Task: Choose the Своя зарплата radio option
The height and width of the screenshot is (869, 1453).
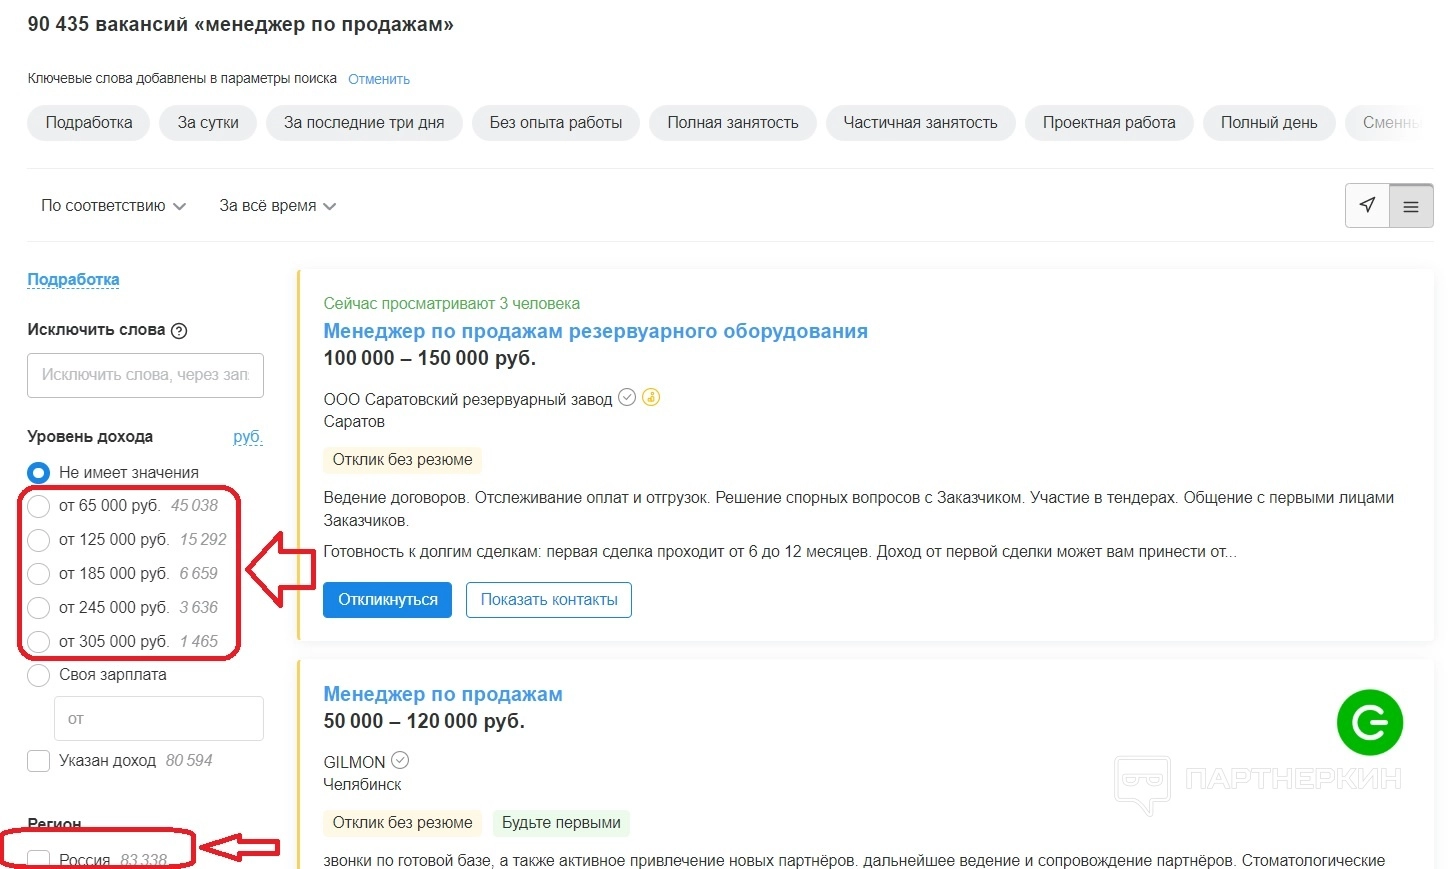Action: [x=39, y=675]
